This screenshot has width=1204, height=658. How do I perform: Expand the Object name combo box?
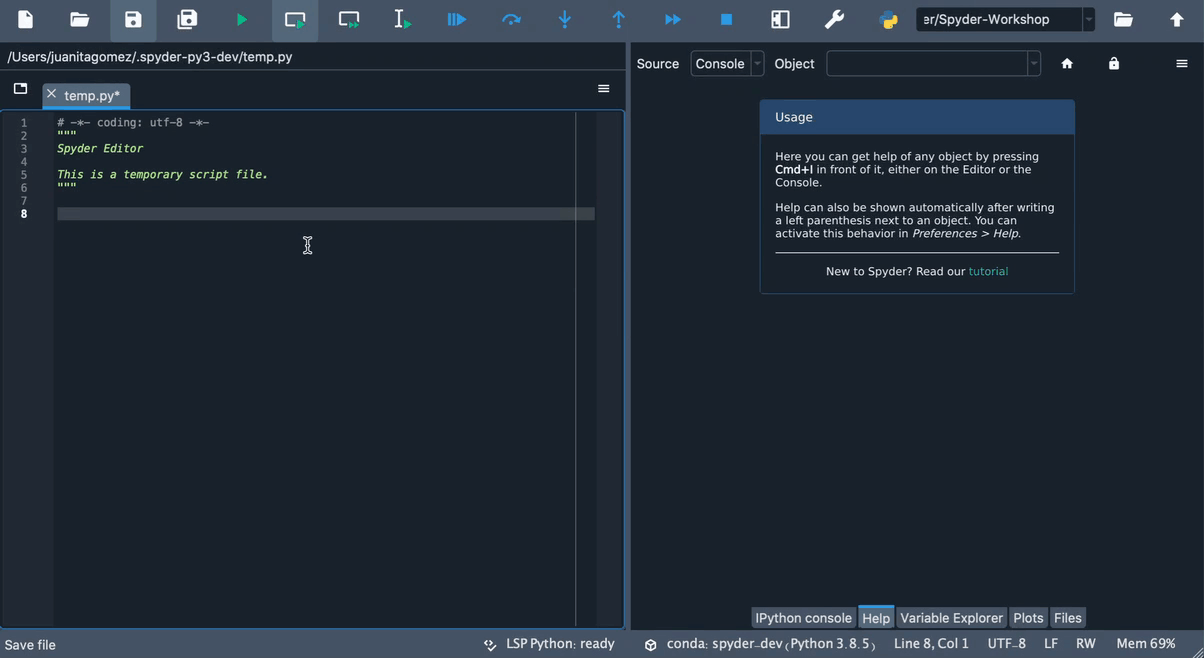(x=1033, y=63)
